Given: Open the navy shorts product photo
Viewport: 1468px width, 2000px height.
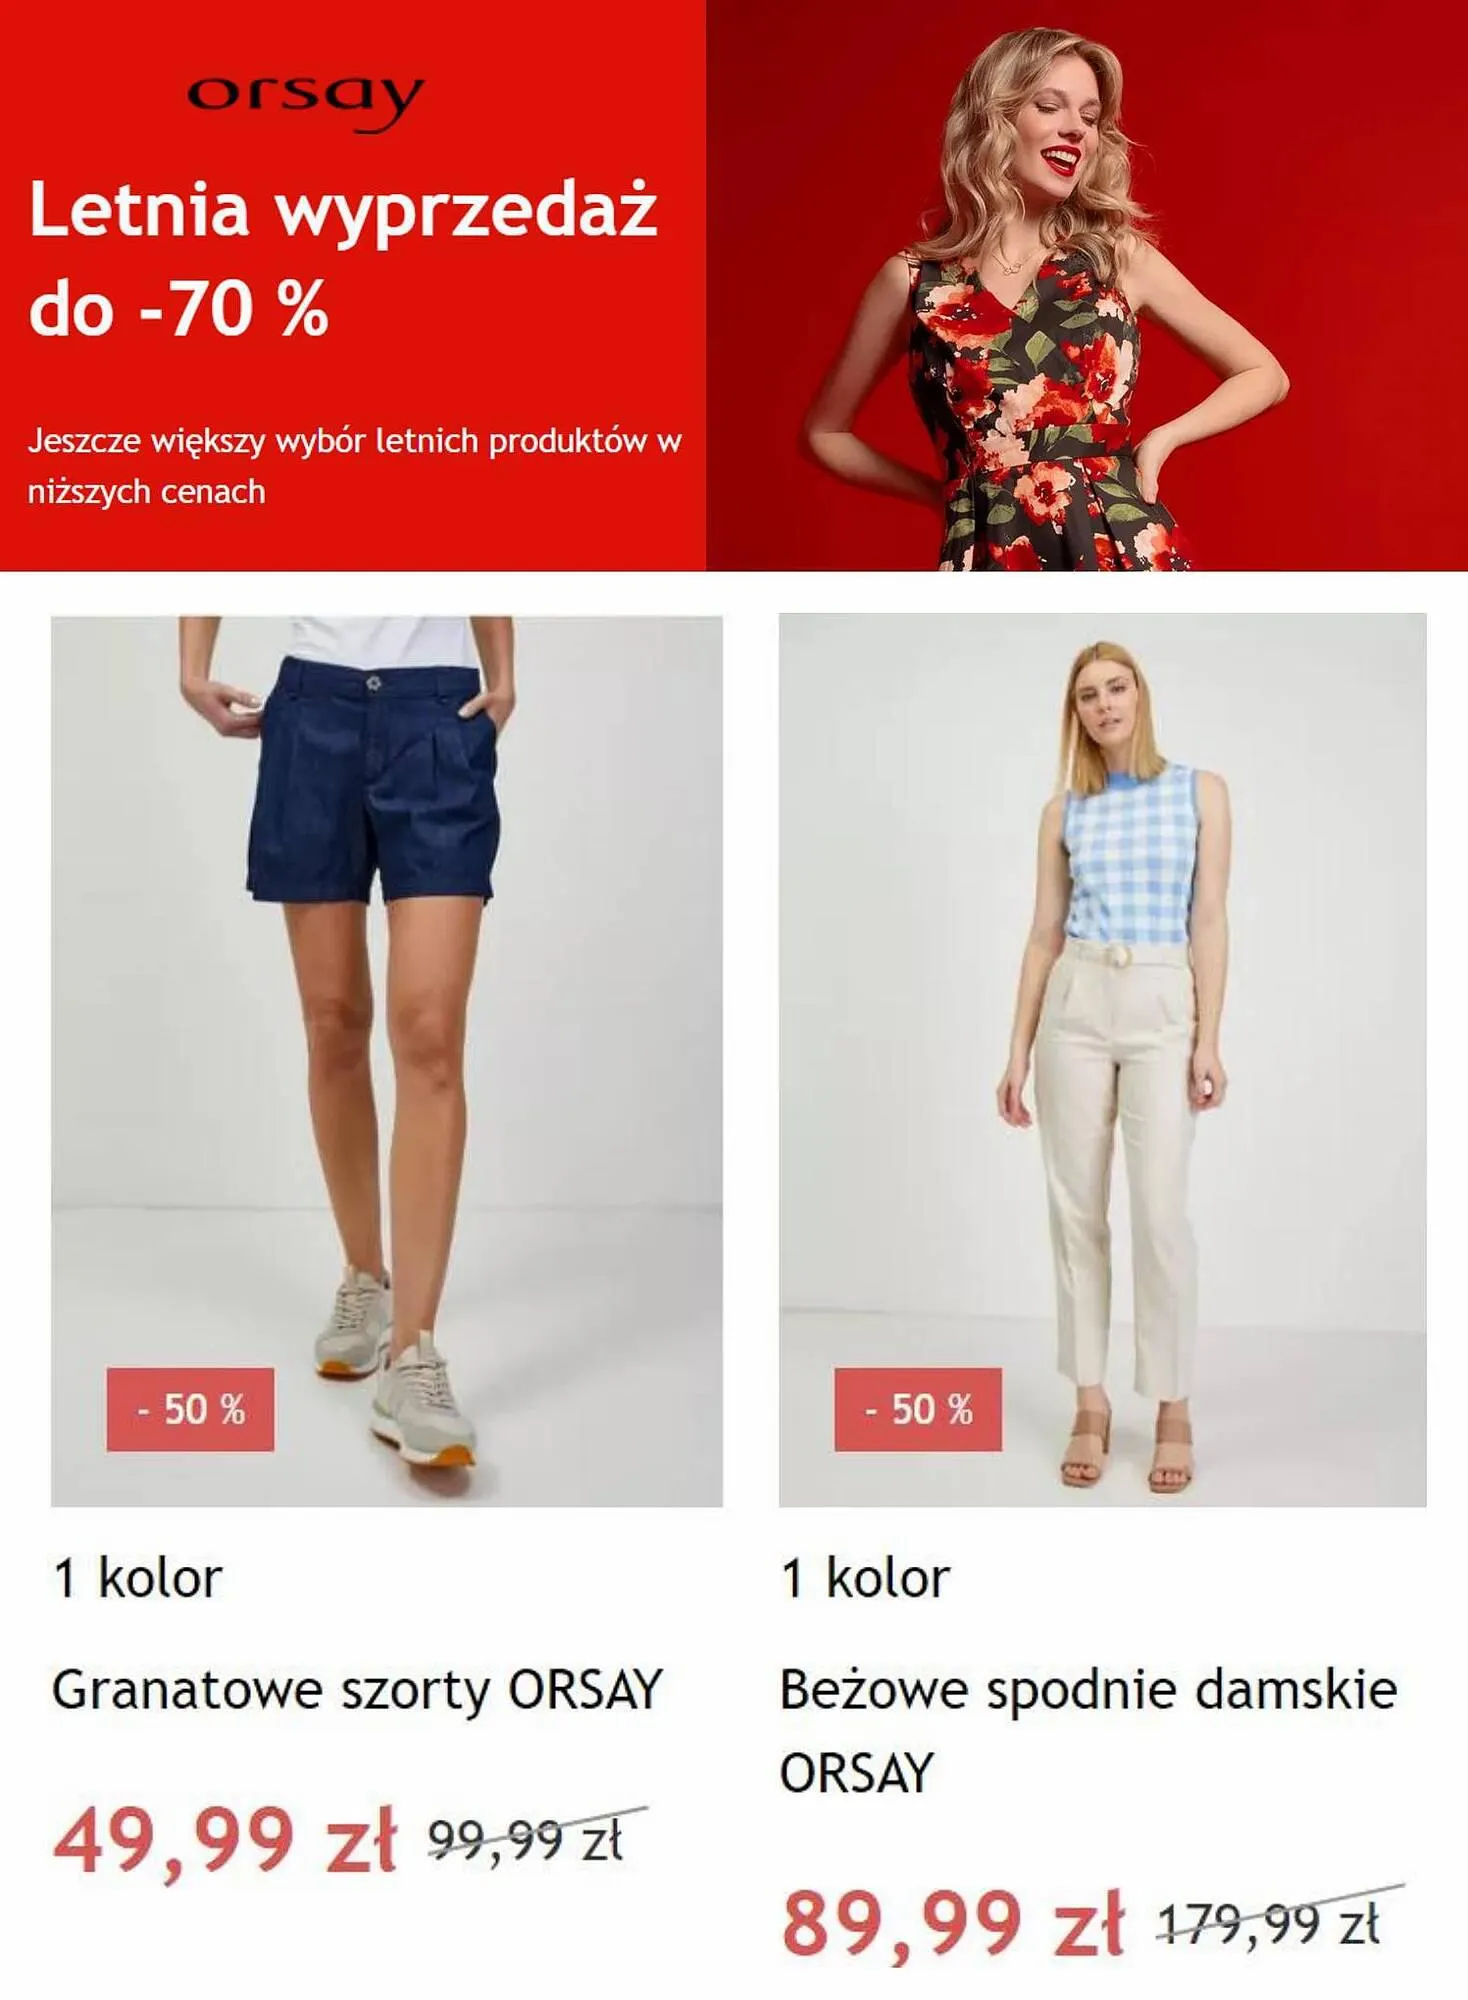Looking at the screenshot, I should tap(387, 1061).
